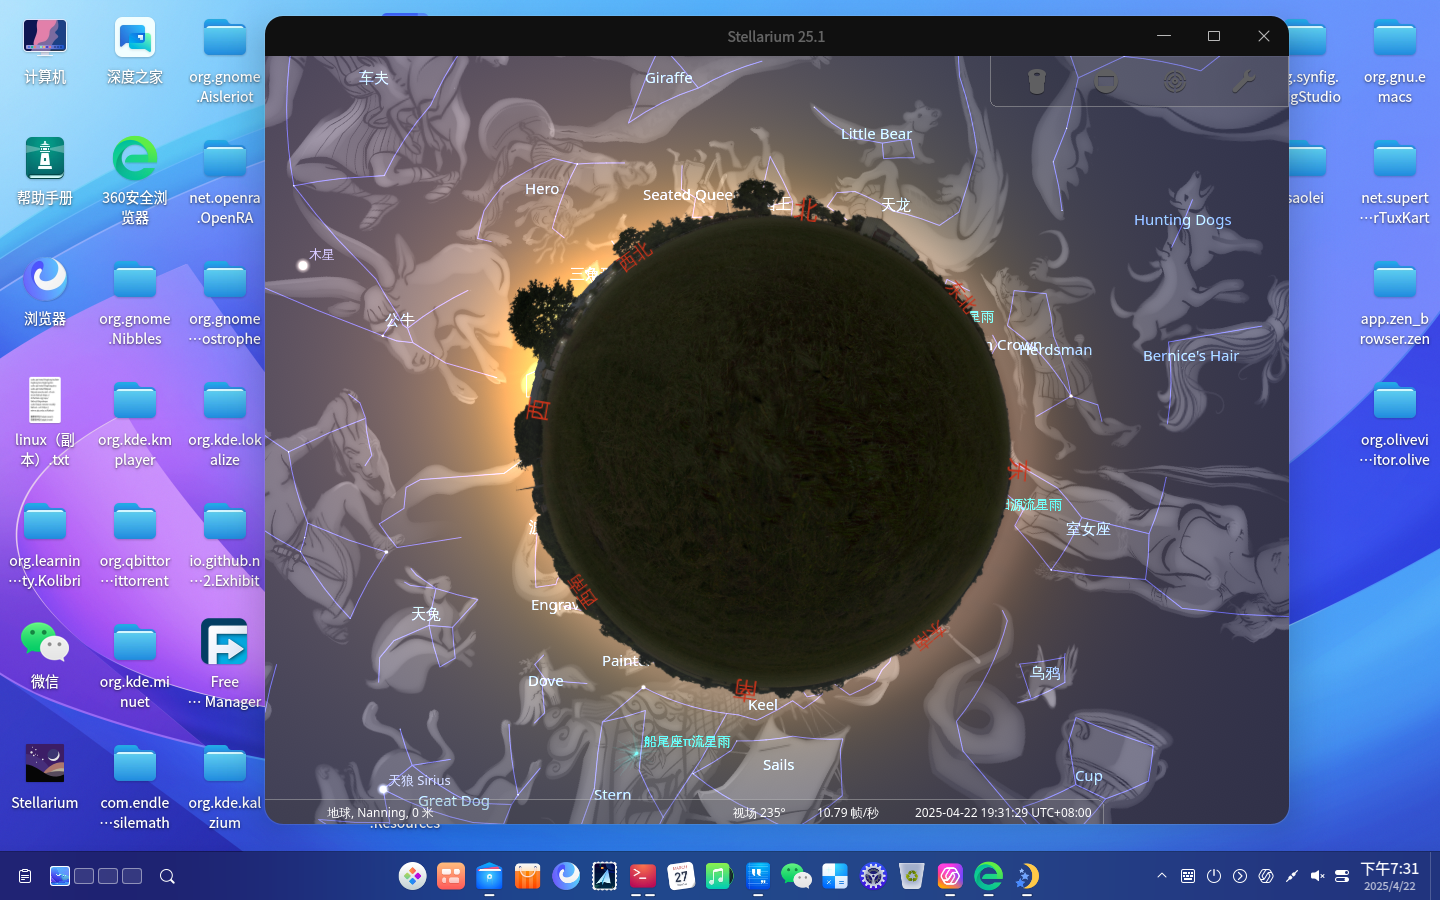Screen dimensions: 1440x900
Task: Click the Hunting Dogs constellation label
Action: pyautogui.click(x=1182, y=220)
